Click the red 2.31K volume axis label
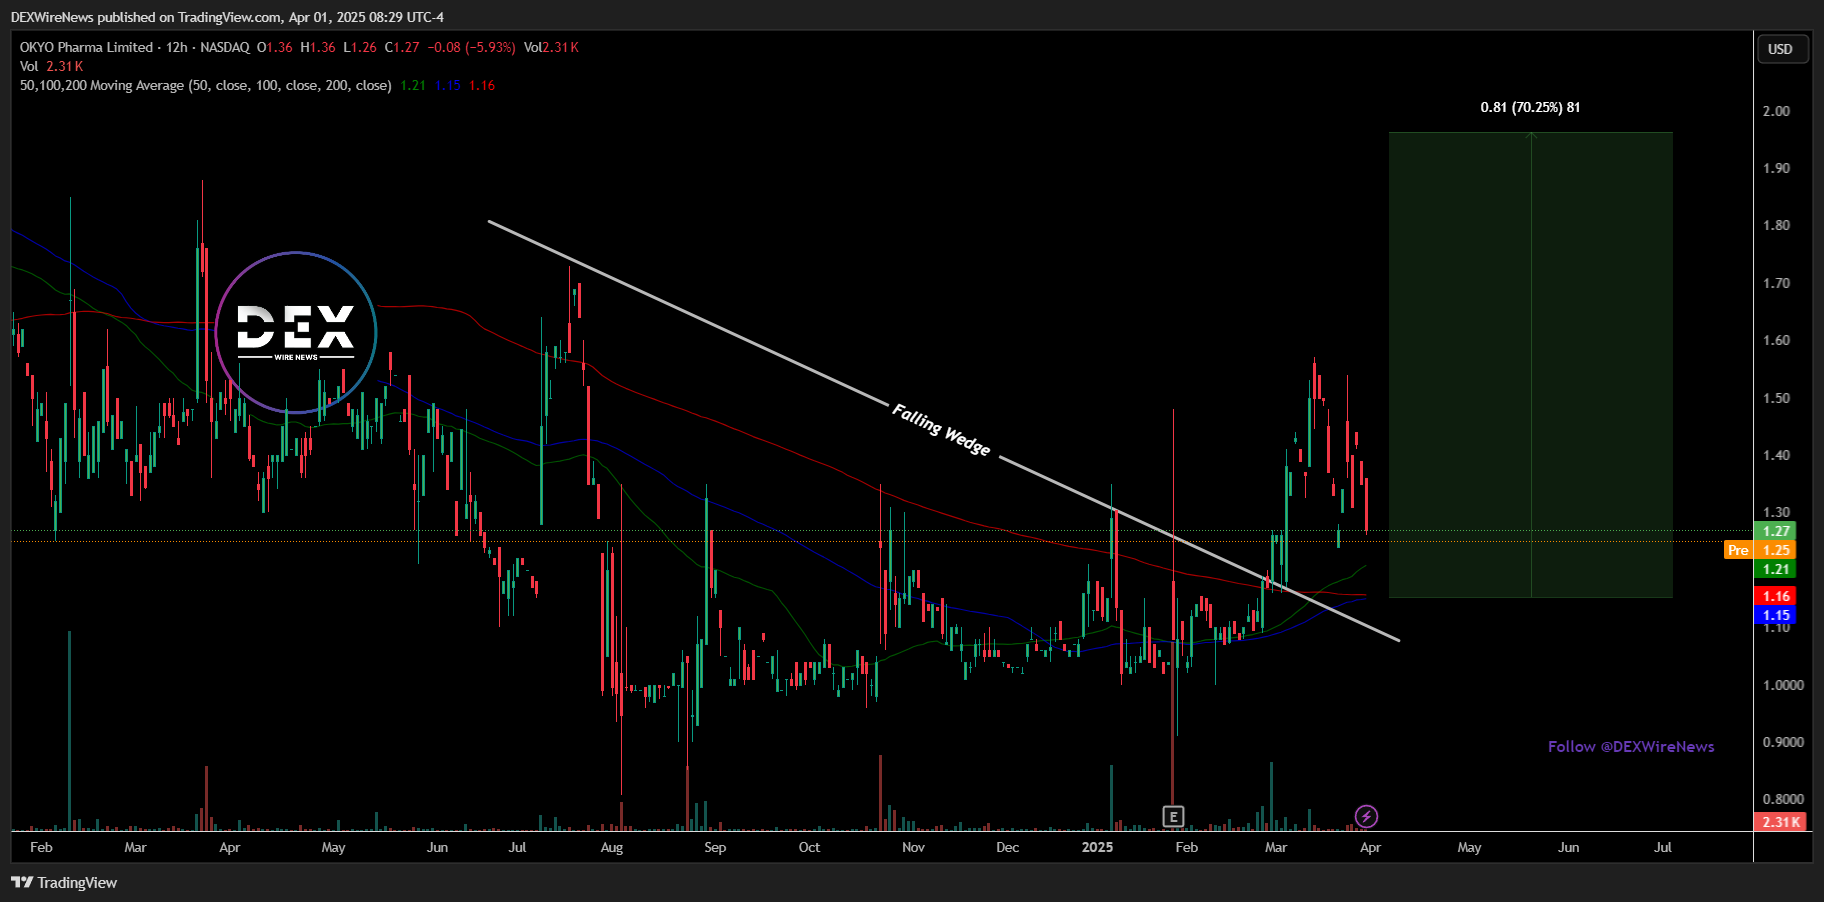 point(1780,822)
